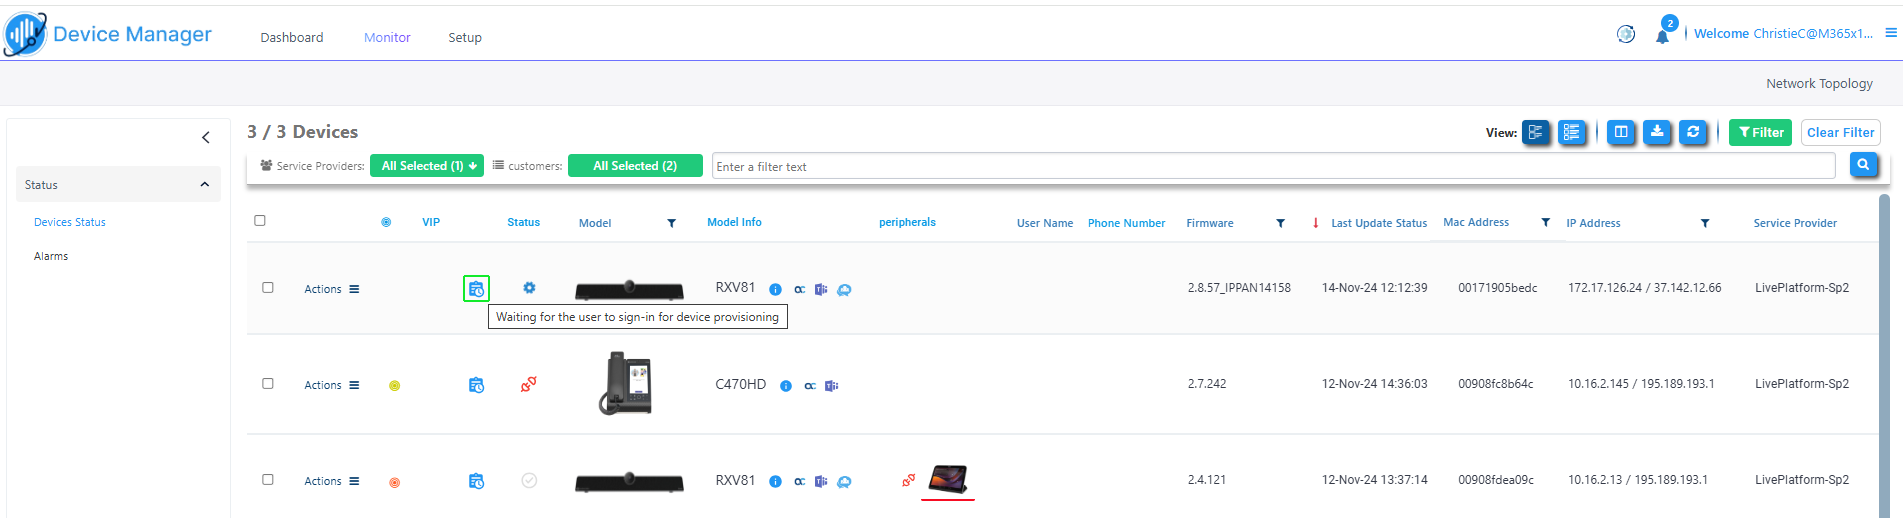The width and height of the screenshot is (1903, 518).
Task: Open Actions menu for the C470HD row
Action: tap(332, 385)
